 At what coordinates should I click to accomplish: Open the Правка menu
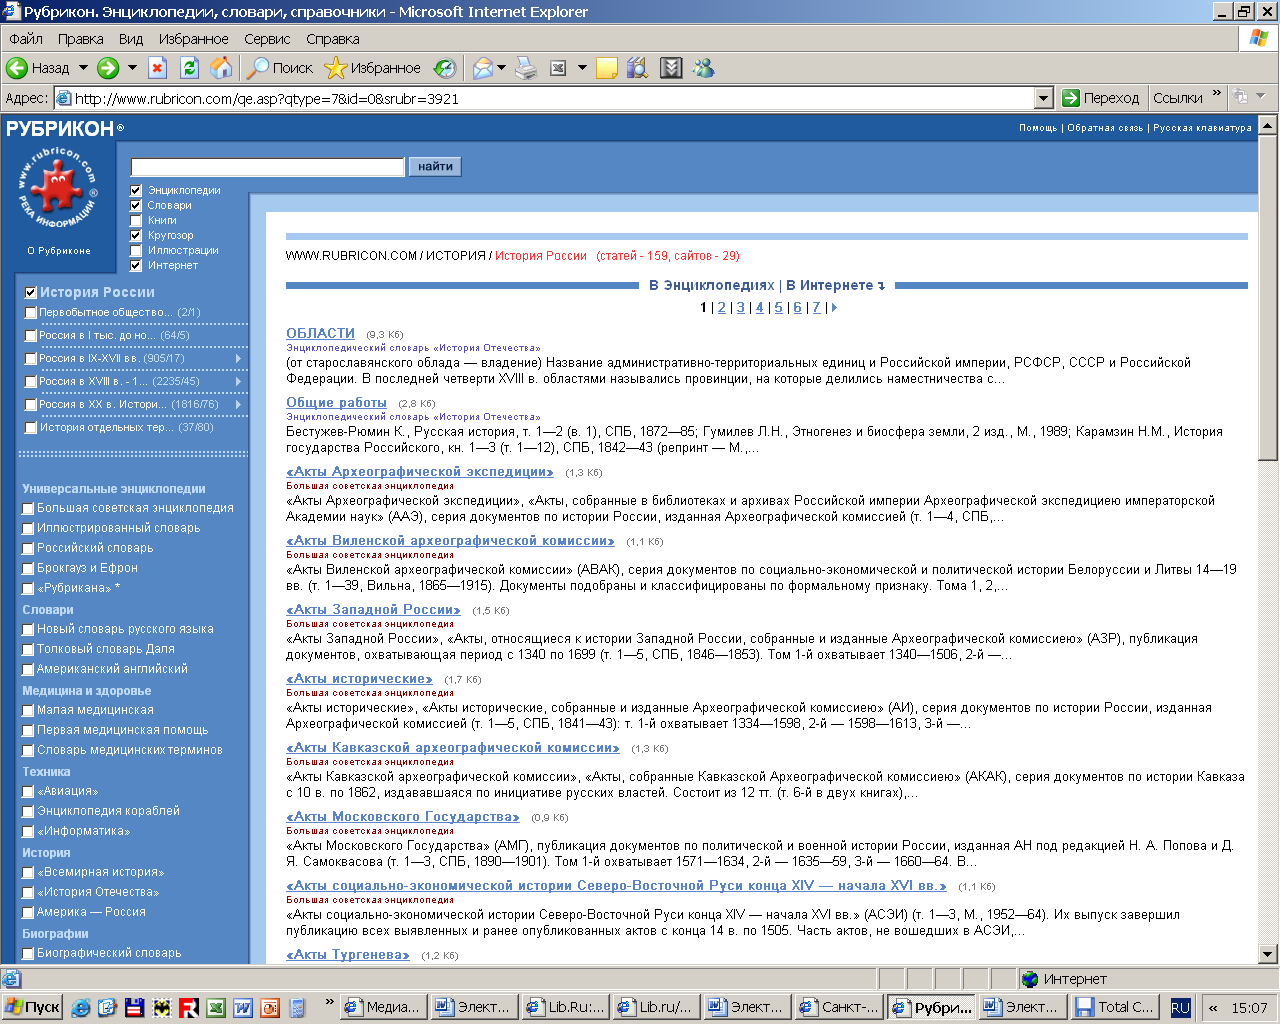(80, 39)
